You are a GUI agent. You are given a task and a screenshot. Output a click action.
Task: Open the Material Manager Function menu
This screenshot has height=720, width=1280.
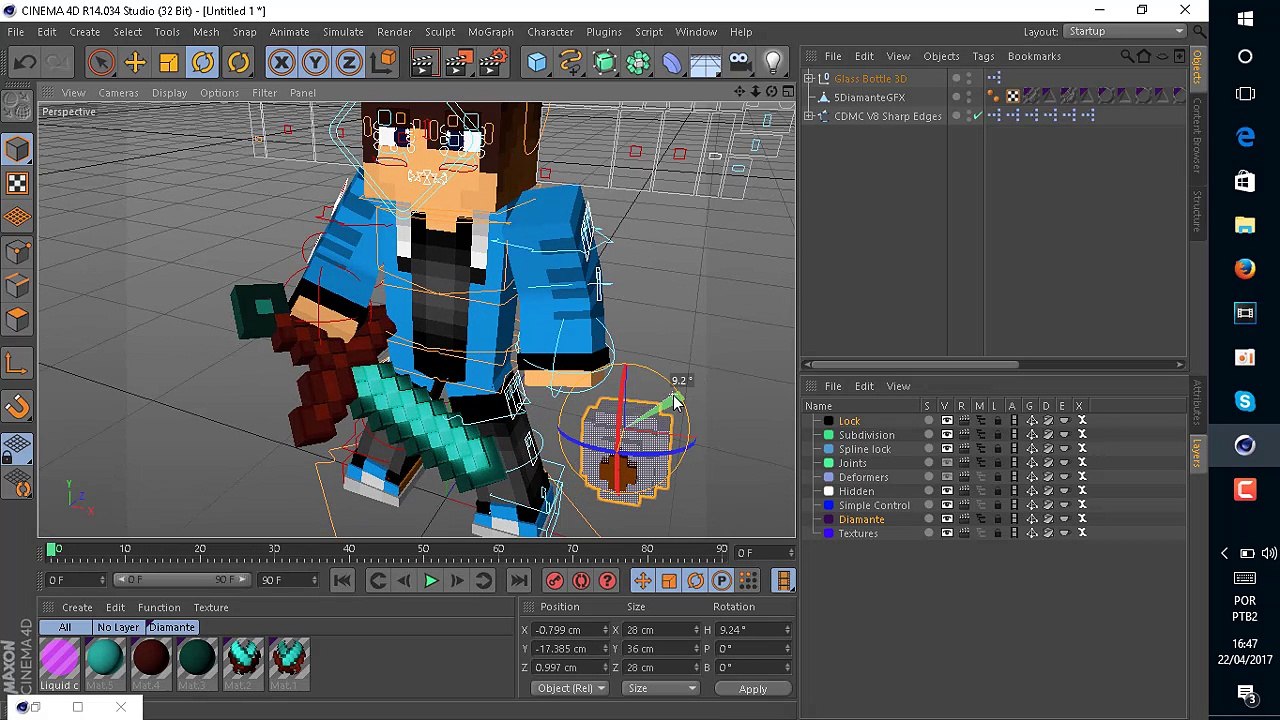(x=159, y=607)
